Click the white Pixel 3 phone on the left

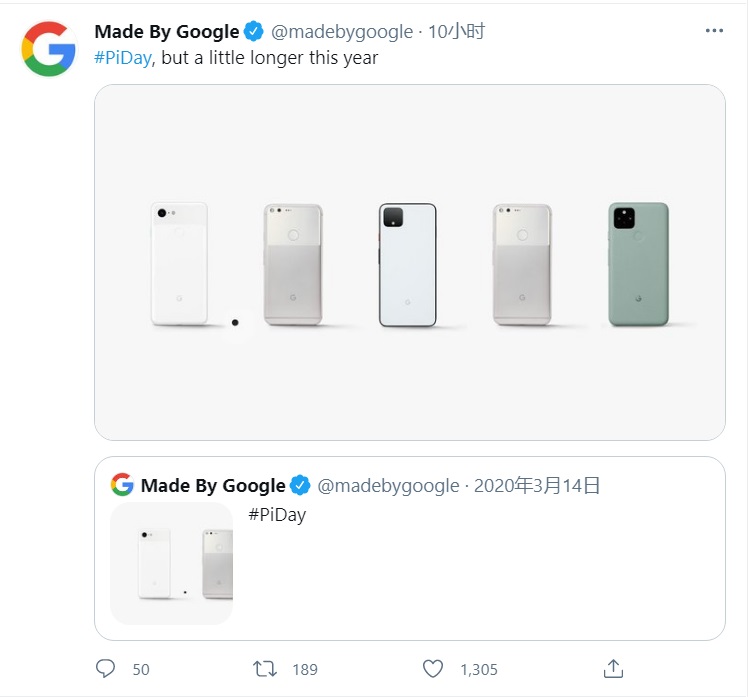coord(179,264)
